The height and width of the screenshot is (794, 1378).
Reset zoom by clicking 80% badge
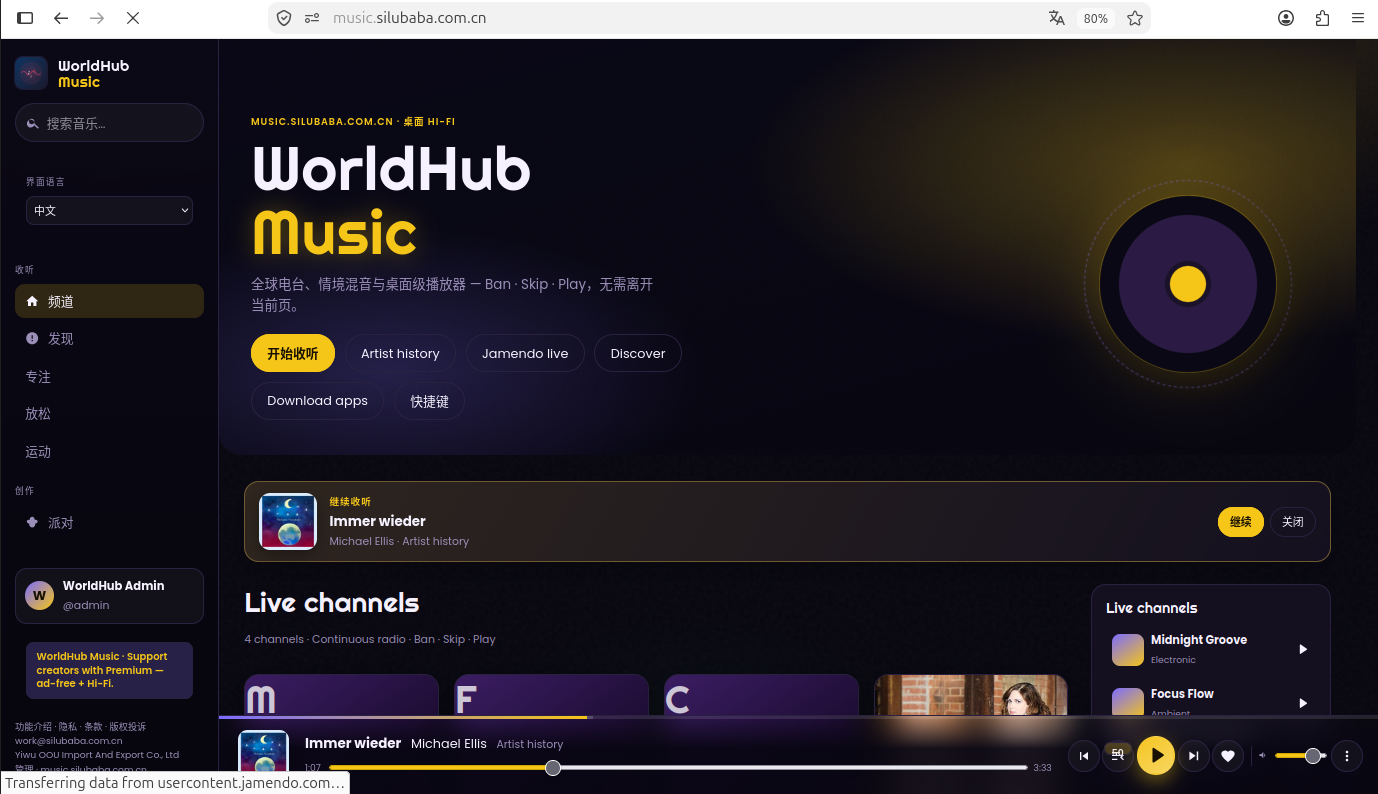click(x=1095, y=18)
